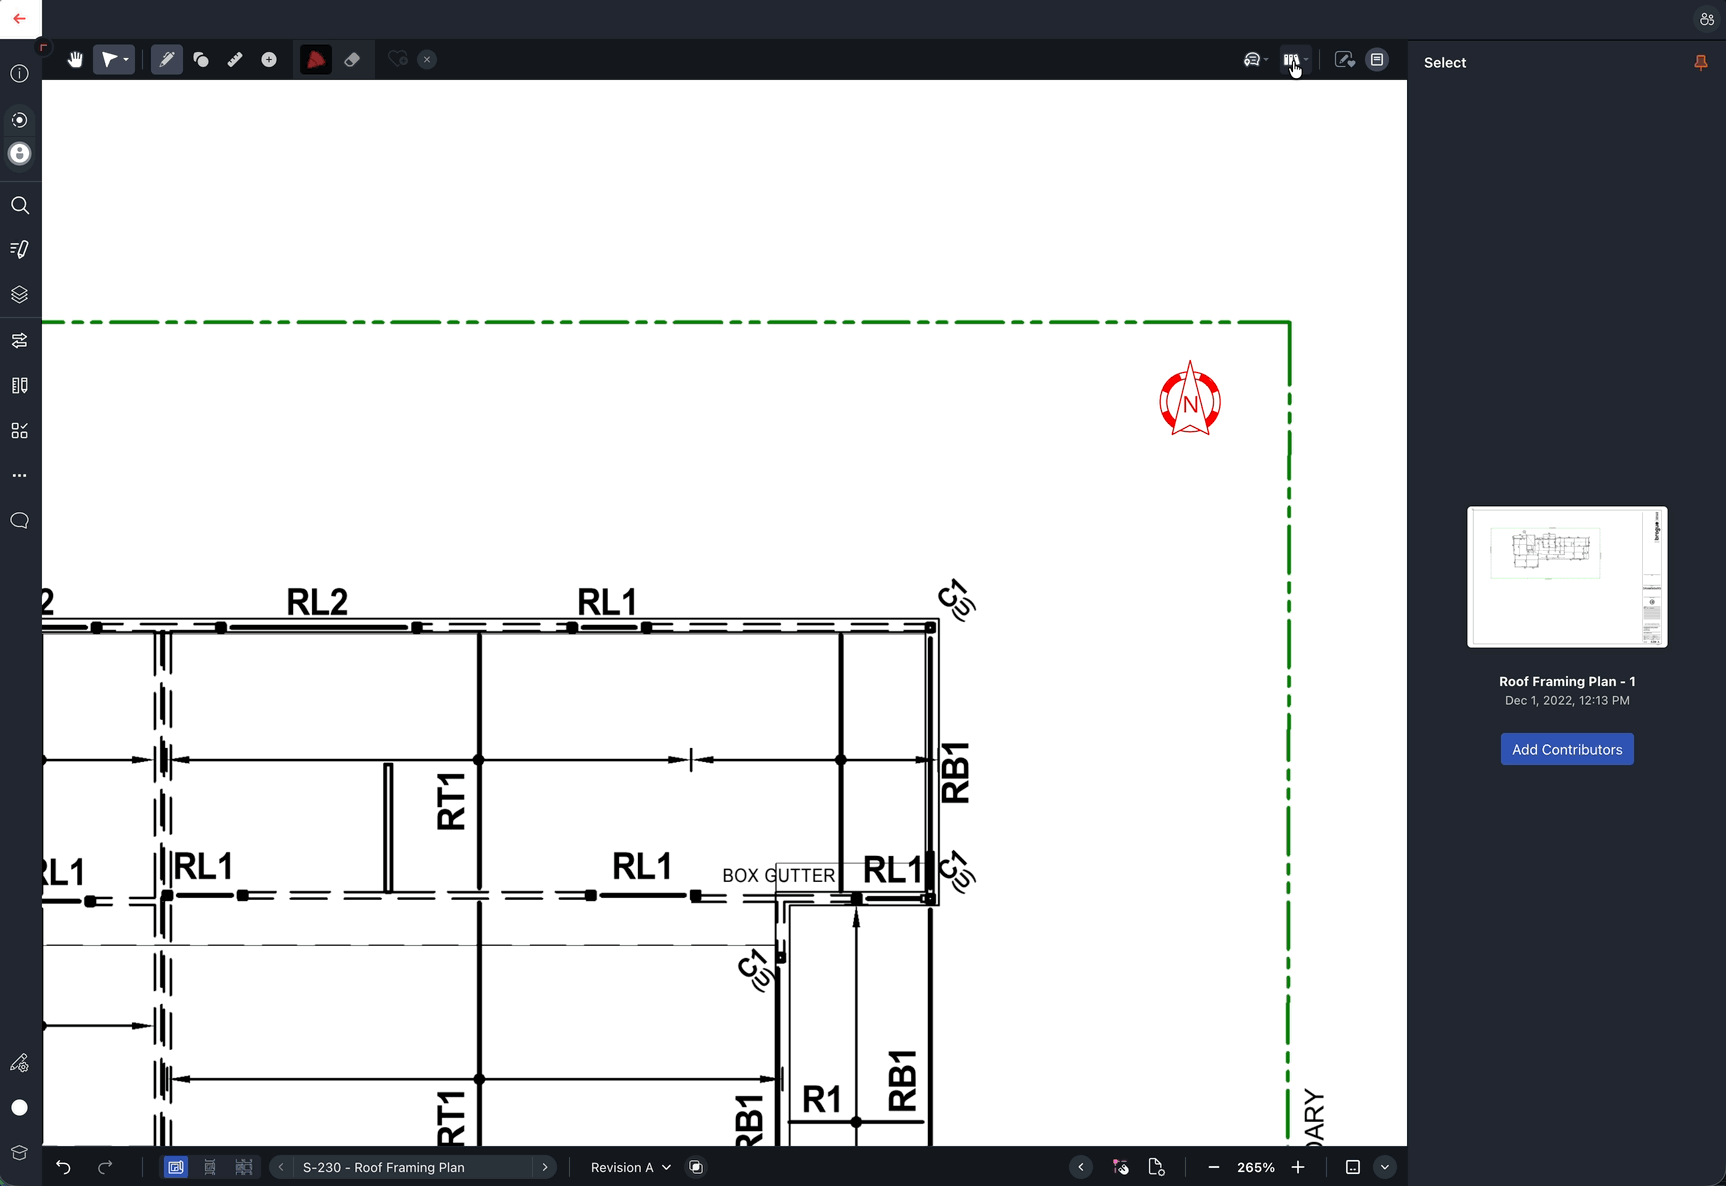The height and width of the screenshot is (1186, 1726).
Task: Click the overlay revisions icon
Action: pyautogui.click(x=696, y=1167)
